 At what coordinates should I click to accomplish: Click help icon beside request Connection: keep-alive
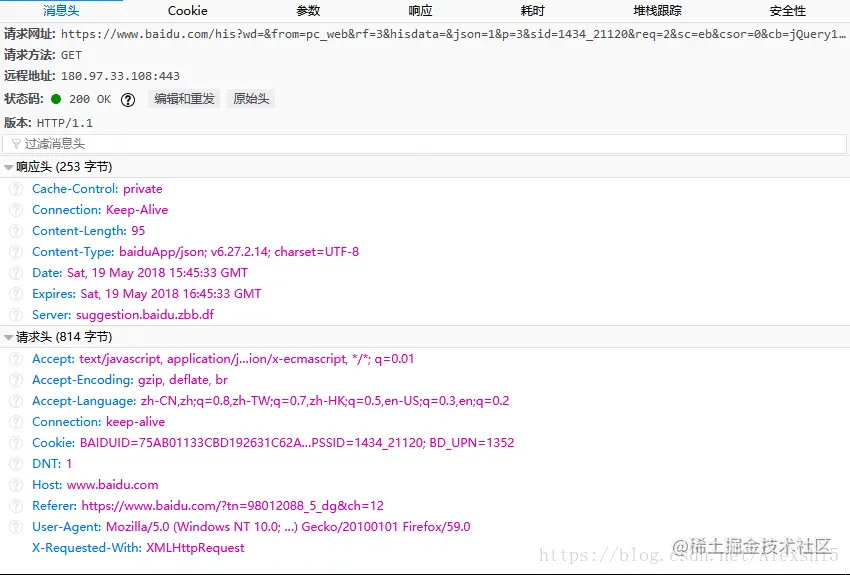(x=16, y=422)
